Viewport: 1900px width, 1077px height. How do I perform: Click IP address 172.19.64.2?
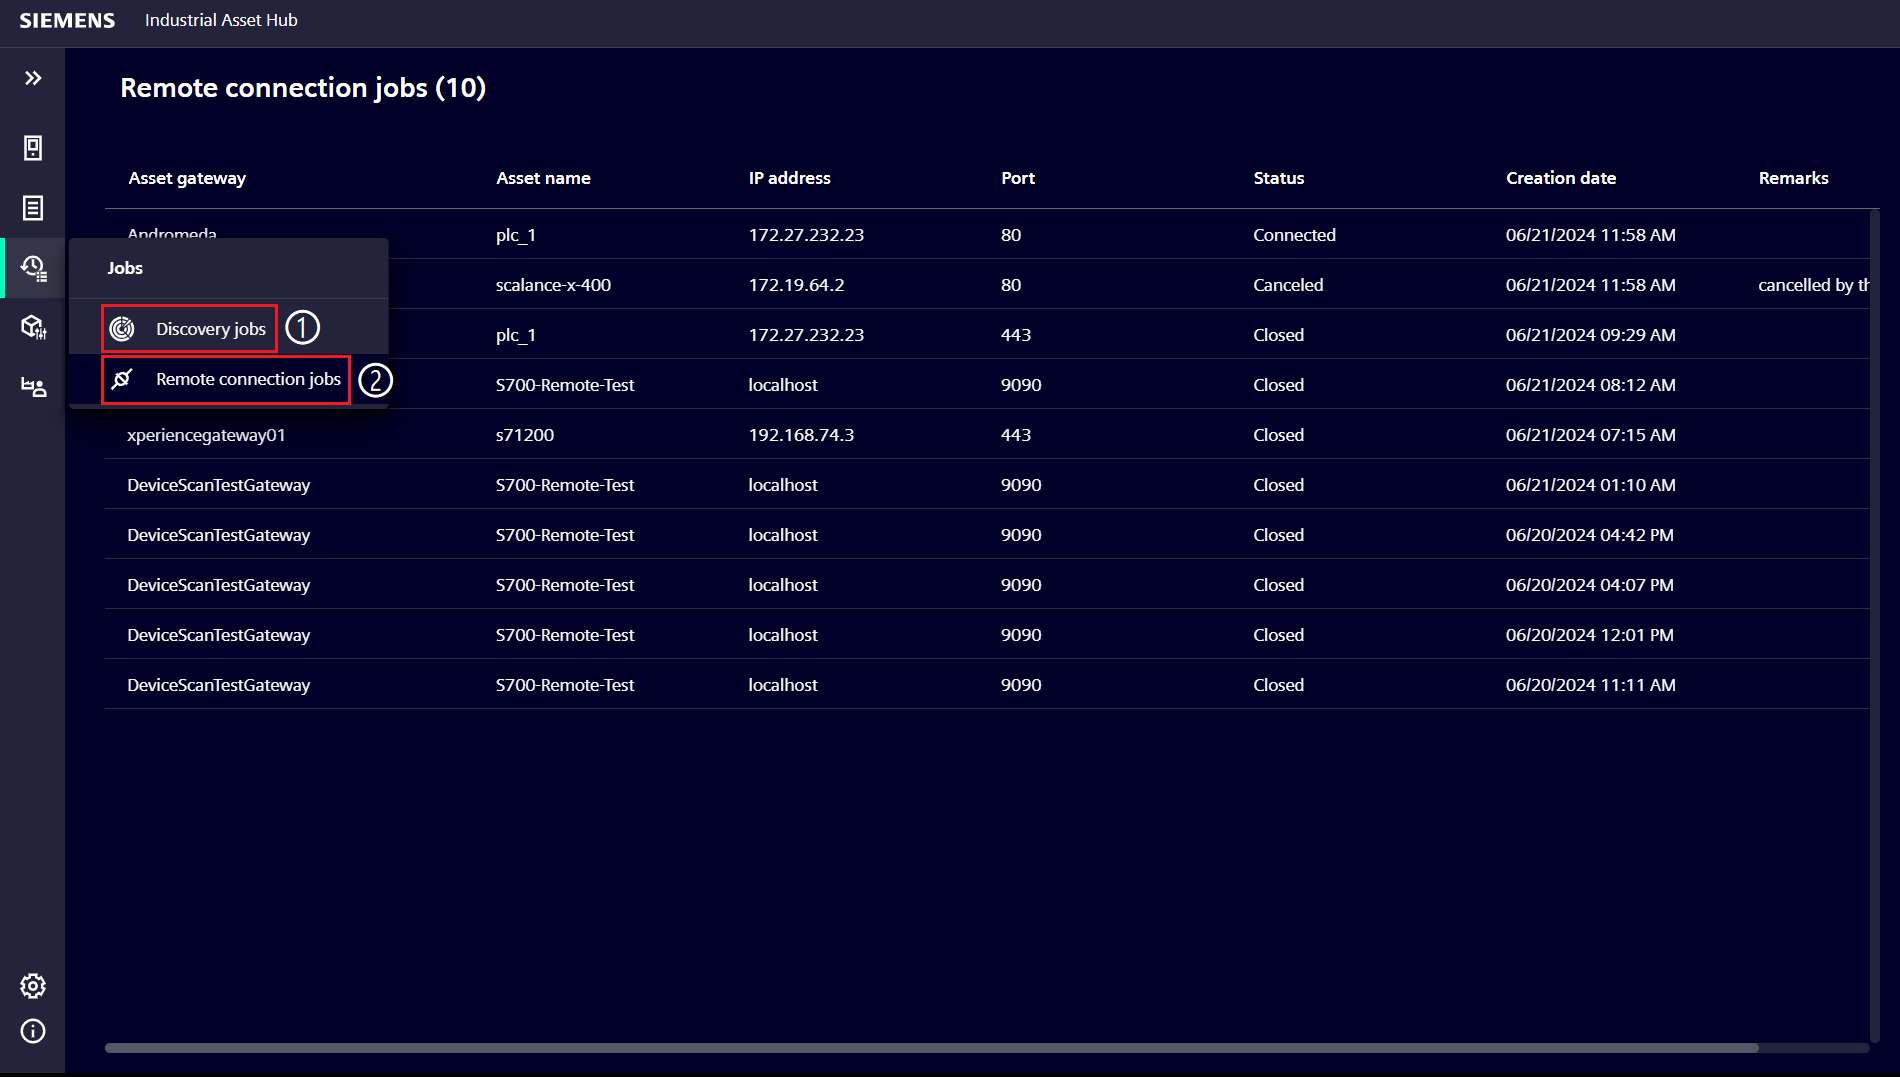pyautogui.click(x=796, y=285)
